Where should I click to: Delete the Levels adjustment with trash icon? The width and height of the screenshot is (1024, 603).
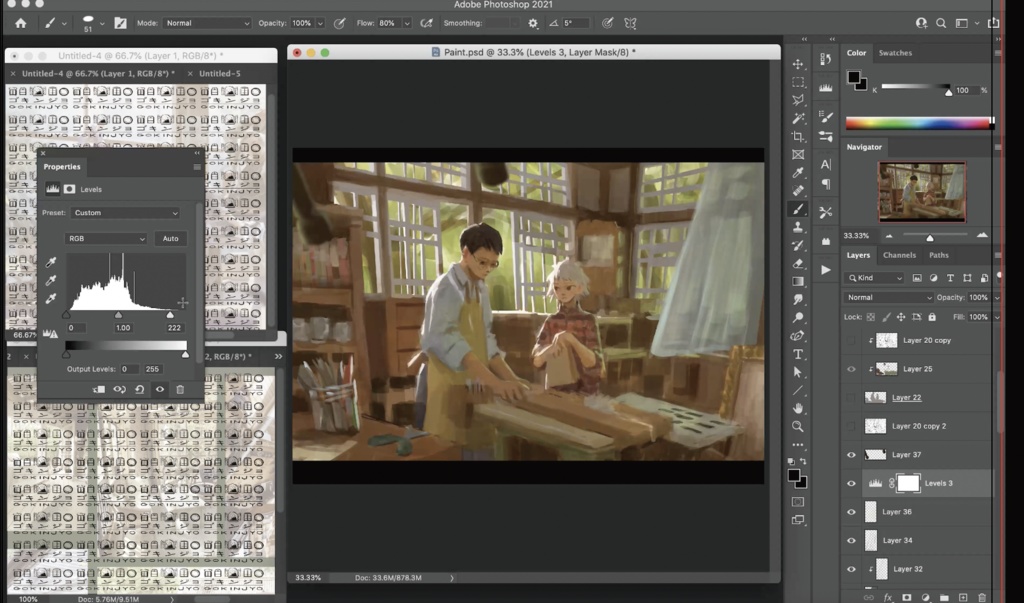click(180, 389)
